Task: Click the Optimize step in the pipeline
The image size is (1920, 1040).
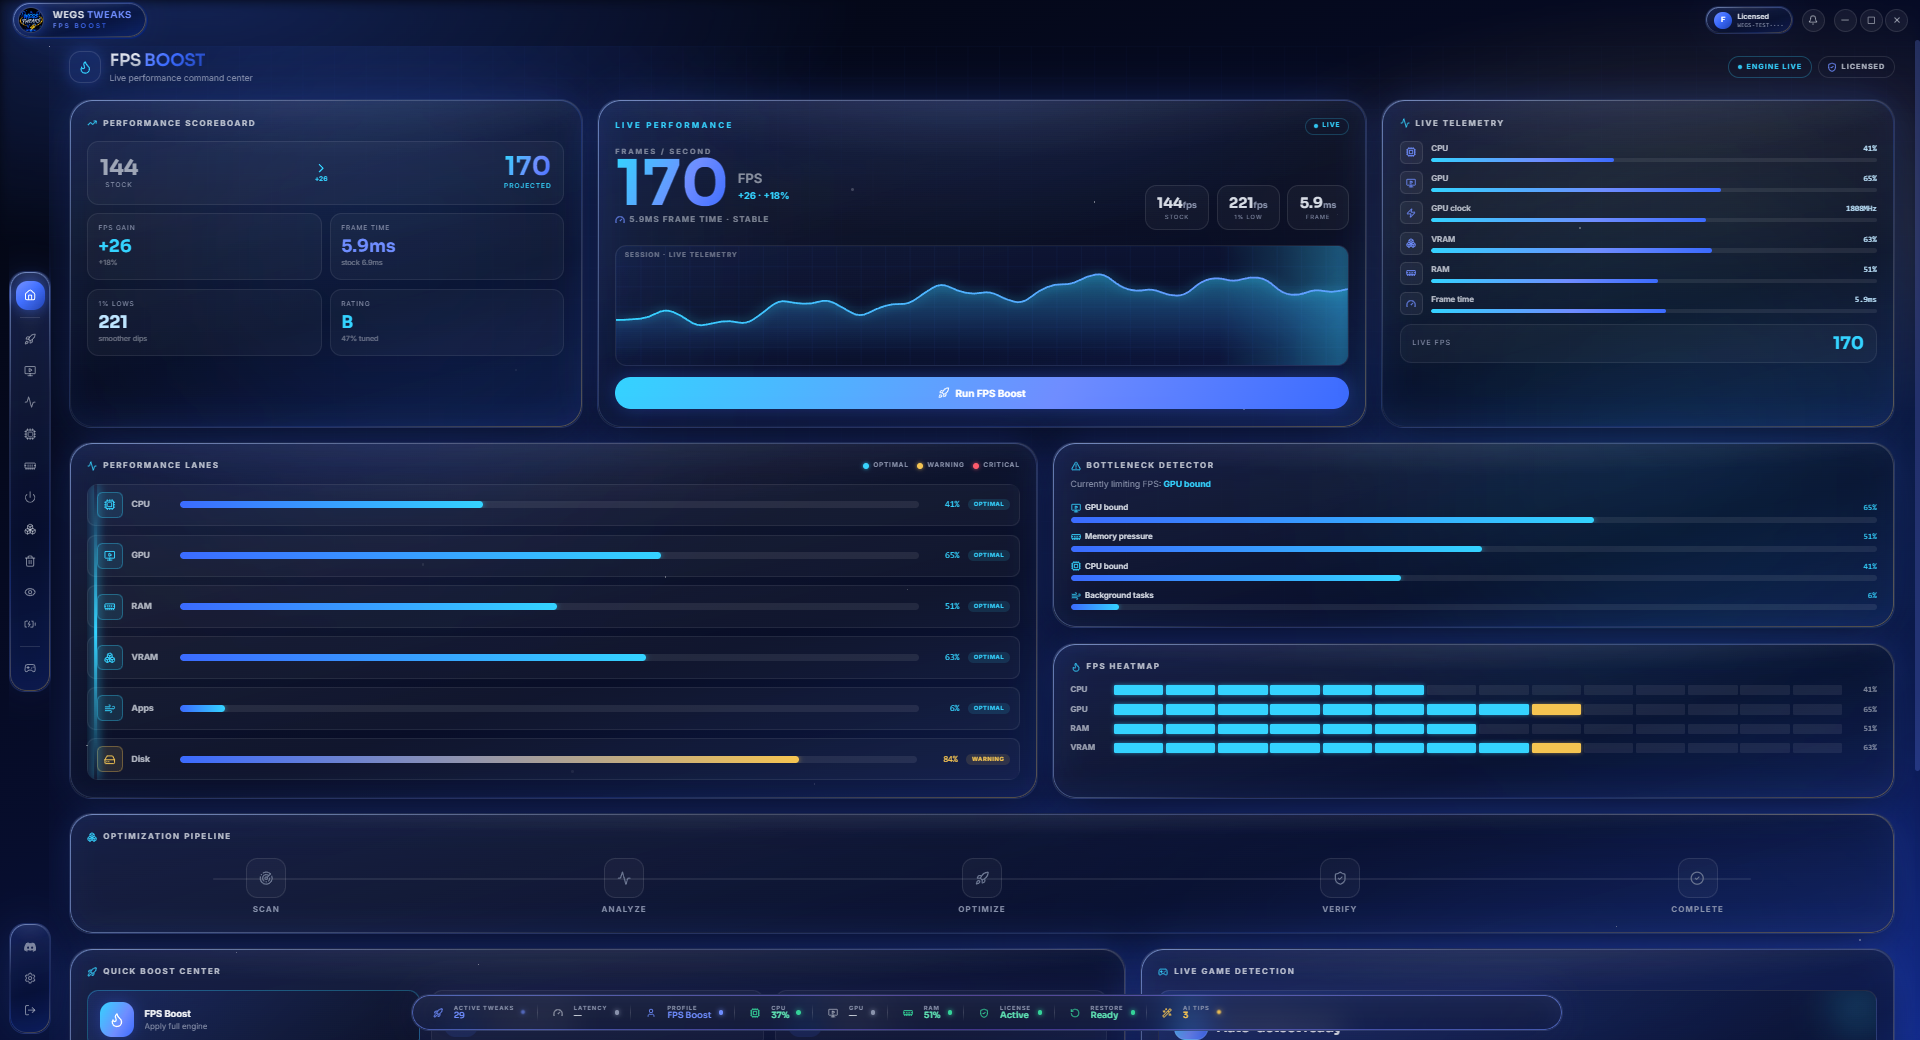Action: (982, 878)
